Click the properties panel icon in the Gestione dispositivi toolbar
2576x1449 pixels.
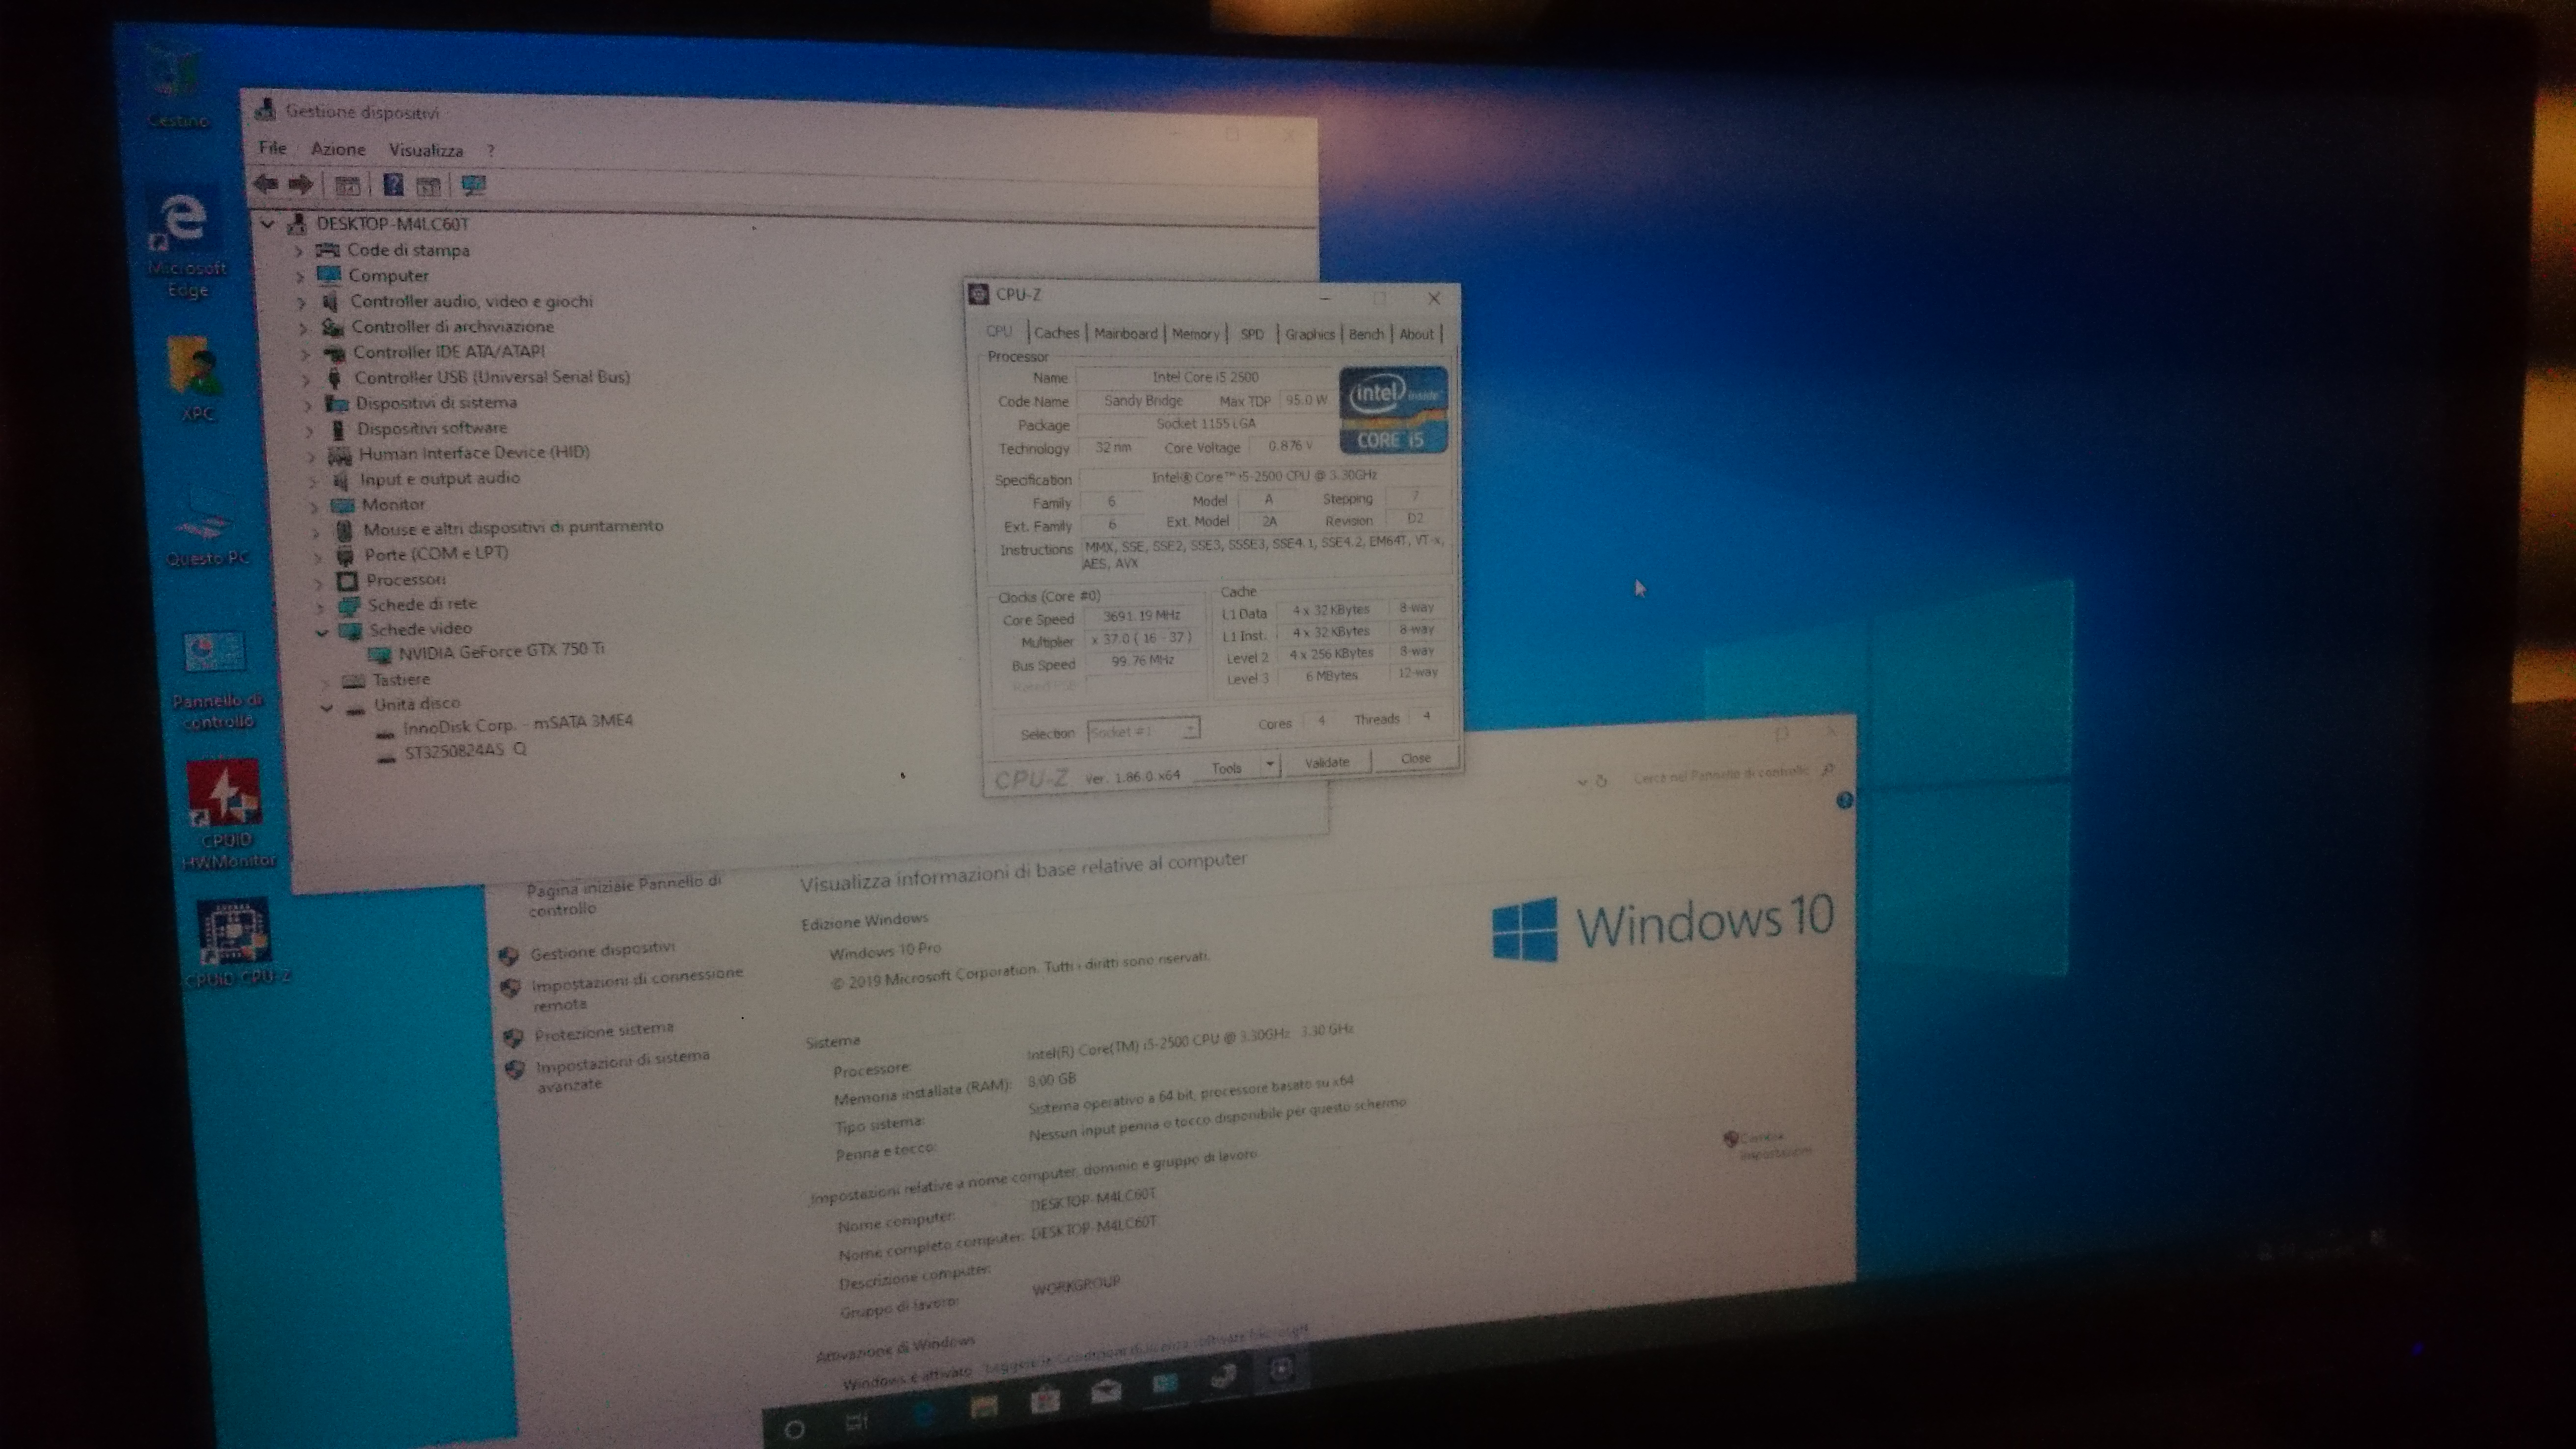pyautogui.click(x=347, y=185)
